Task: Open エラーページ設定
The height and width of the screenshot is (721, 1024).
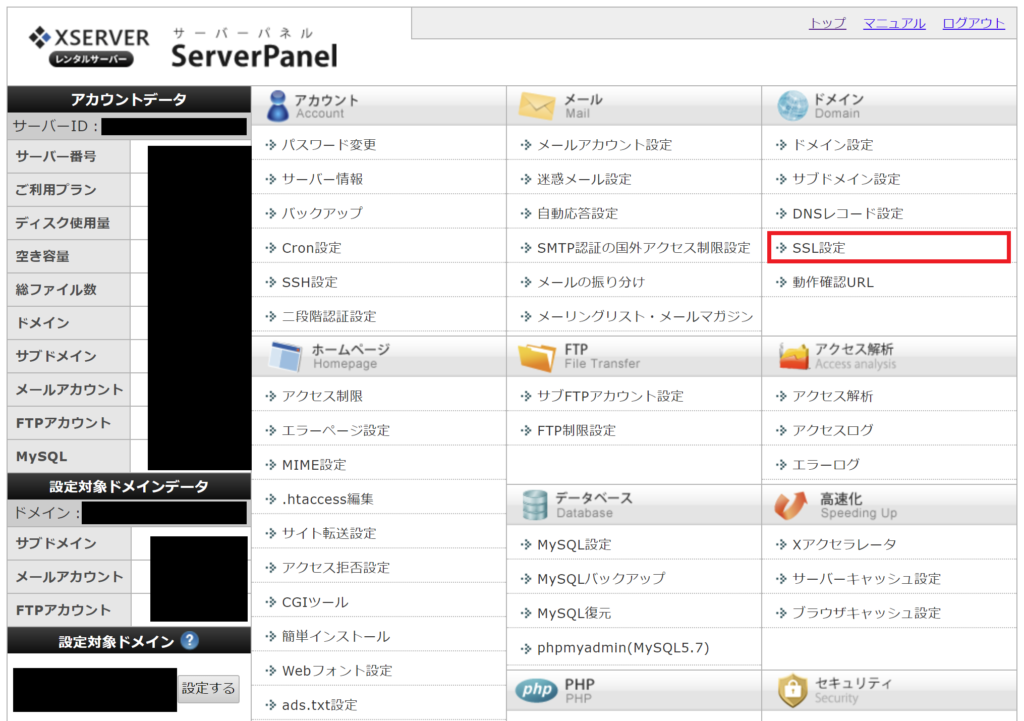Action: 336,430
